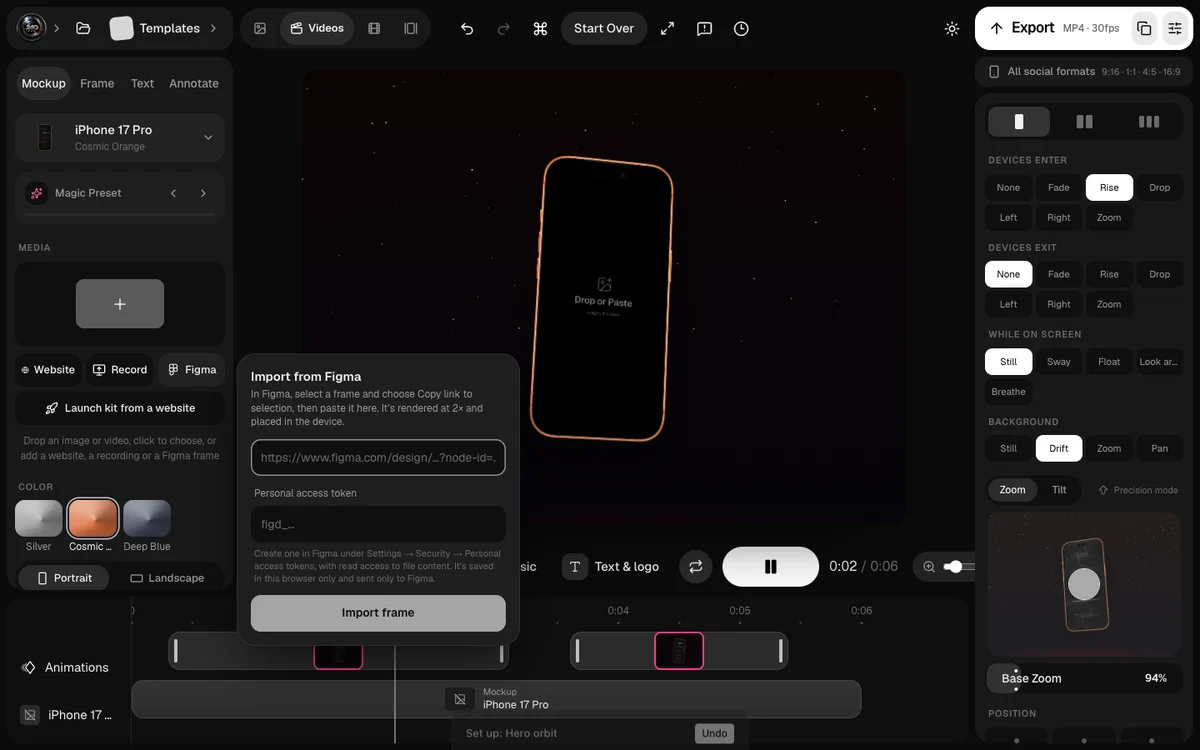The image size is (1200, 750).
Task: Click the Start Over button
Action: 604,28
